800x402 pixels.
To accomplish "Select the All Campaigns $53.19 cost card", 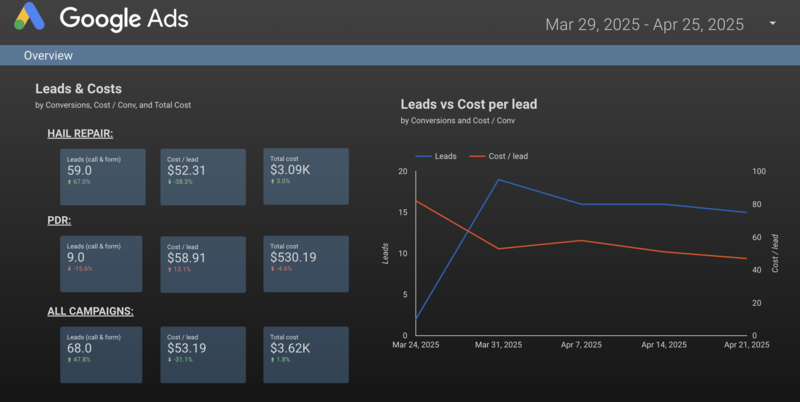I will tap(204, 354).
